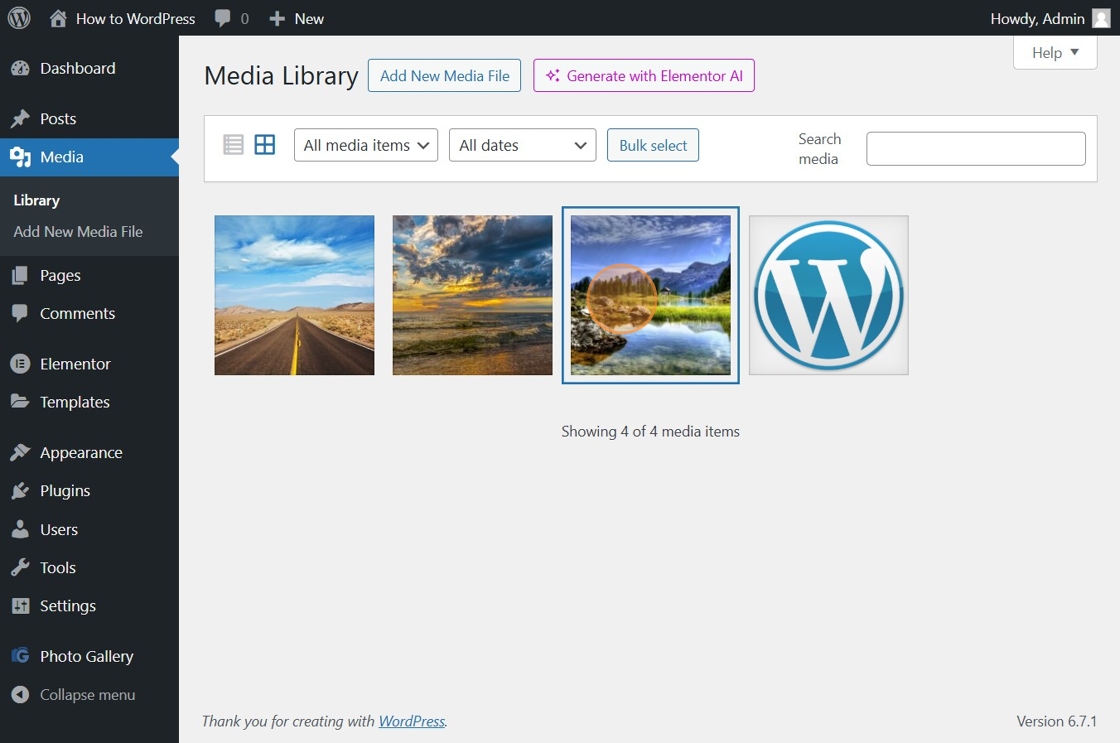Select the stormy sunset beach thumbnail
Image resolution: width=1120 pixels, height=743 pixels.
[x=472, y=295]
